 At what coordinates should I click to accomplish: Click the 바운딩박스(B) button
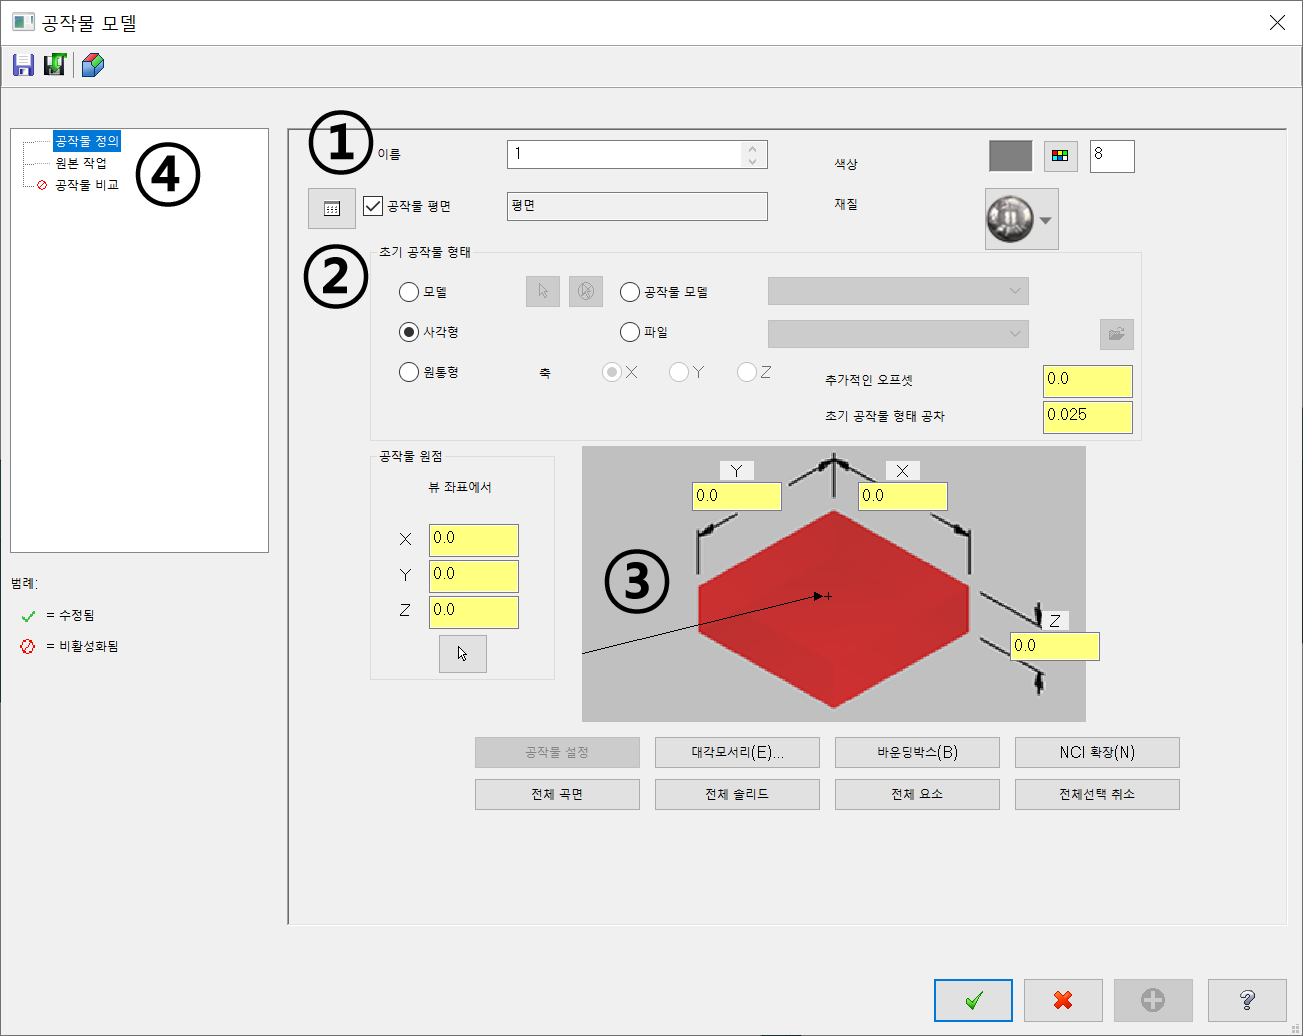point(917,752)
